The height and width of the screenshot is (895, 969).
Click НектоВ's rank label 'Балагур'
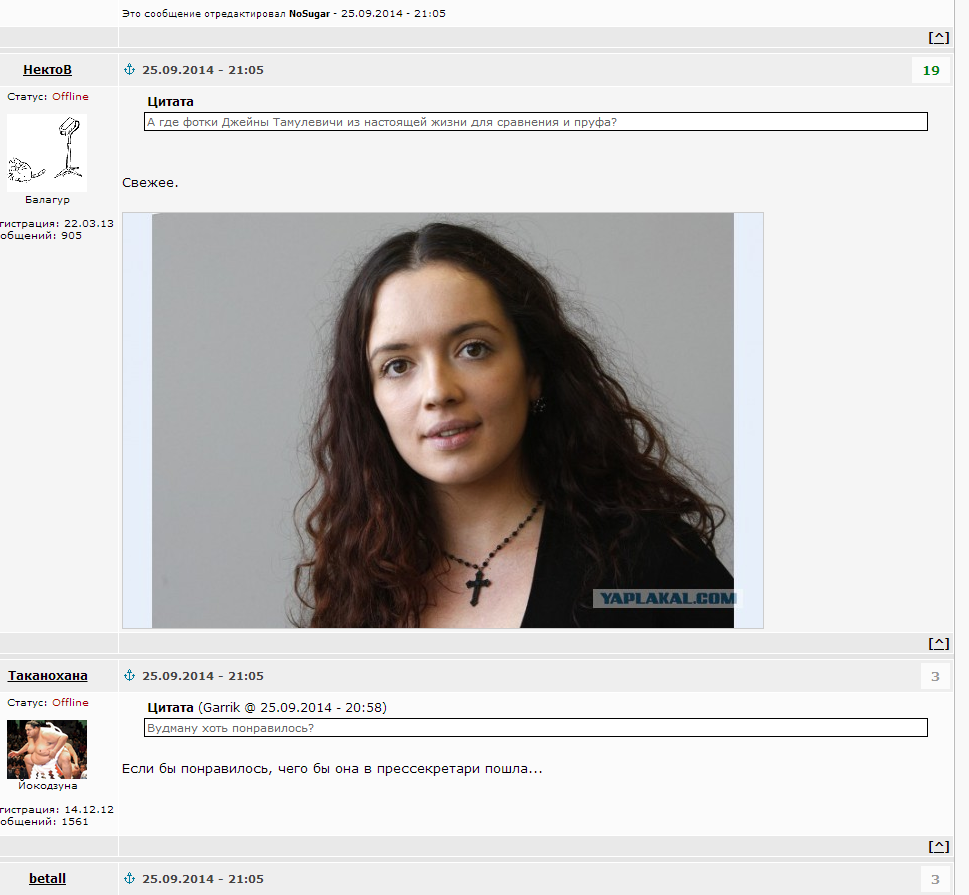pos(48,200)
